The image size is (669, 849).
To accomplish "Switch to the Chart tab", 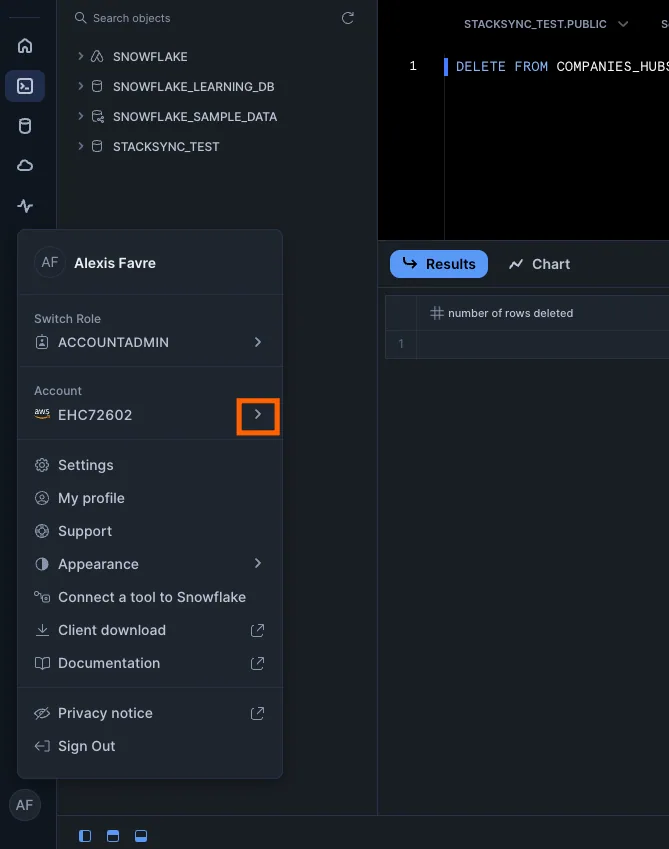I will point(540,264).
